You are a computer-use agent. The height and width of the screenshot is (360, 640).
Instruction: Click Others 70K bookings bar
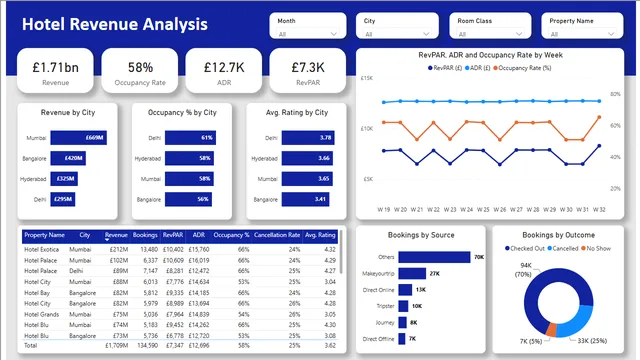click(434, 257)
